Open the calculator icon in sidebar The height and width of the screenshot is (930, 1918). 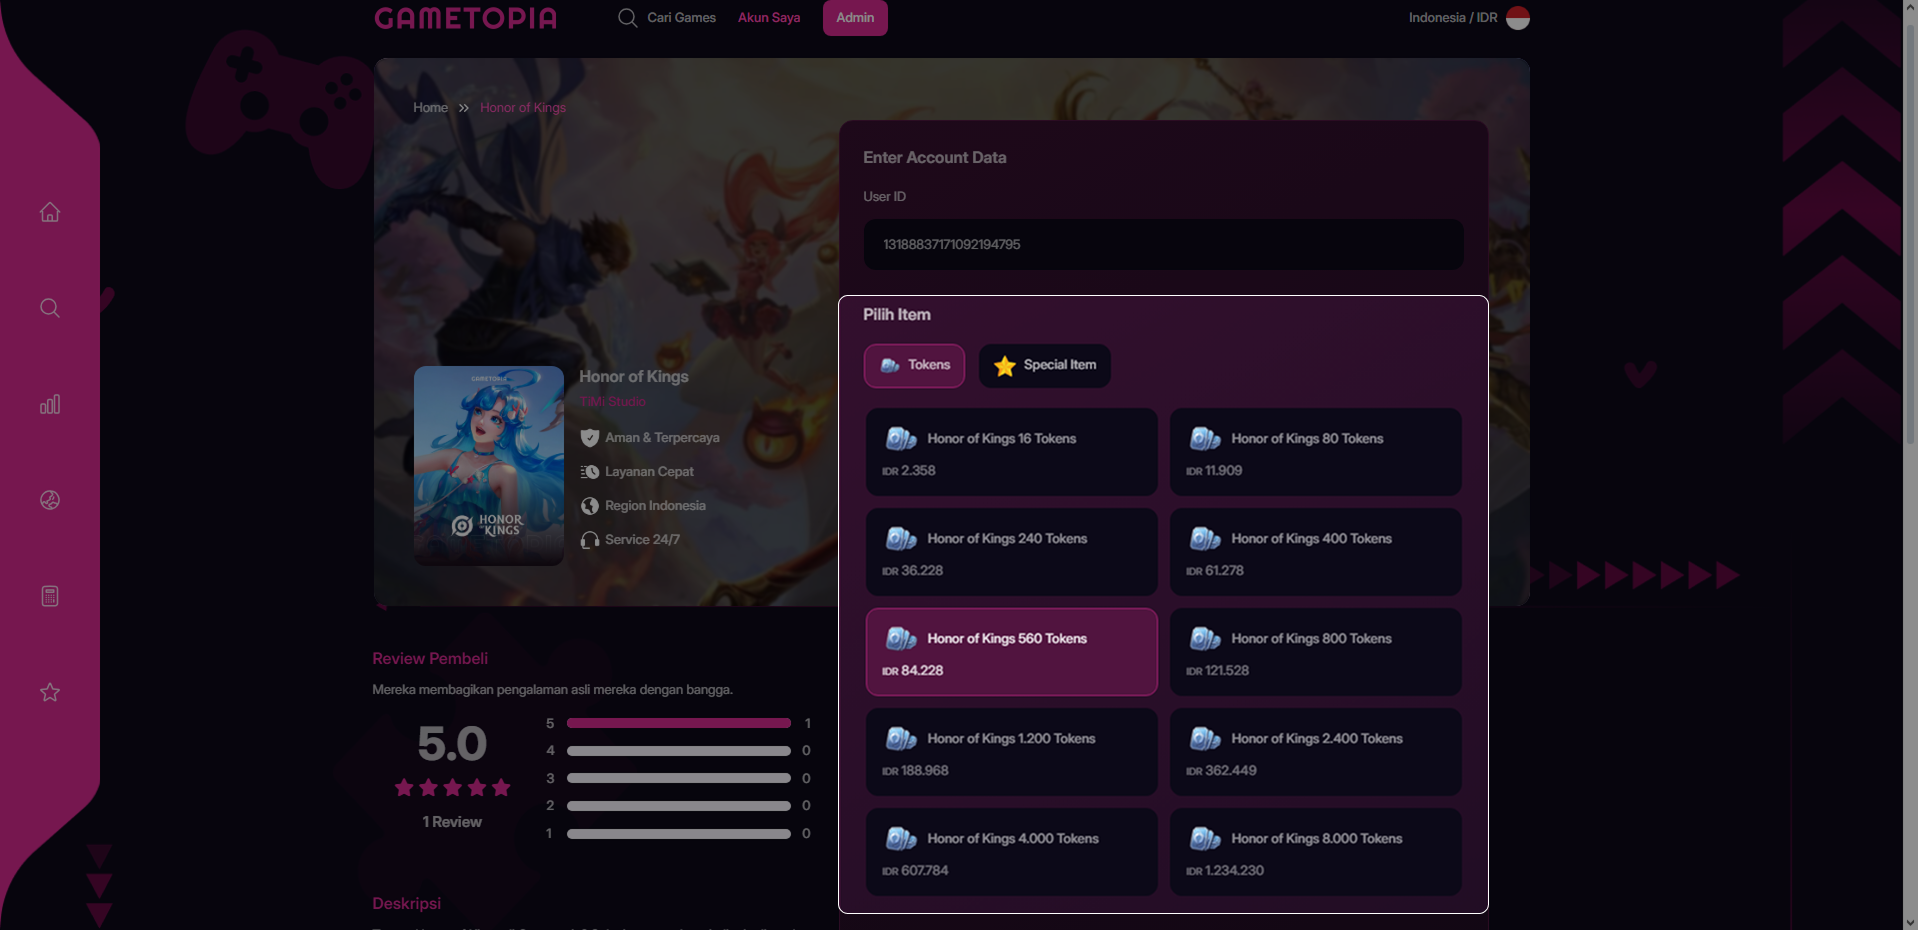(x=50, y=596)
